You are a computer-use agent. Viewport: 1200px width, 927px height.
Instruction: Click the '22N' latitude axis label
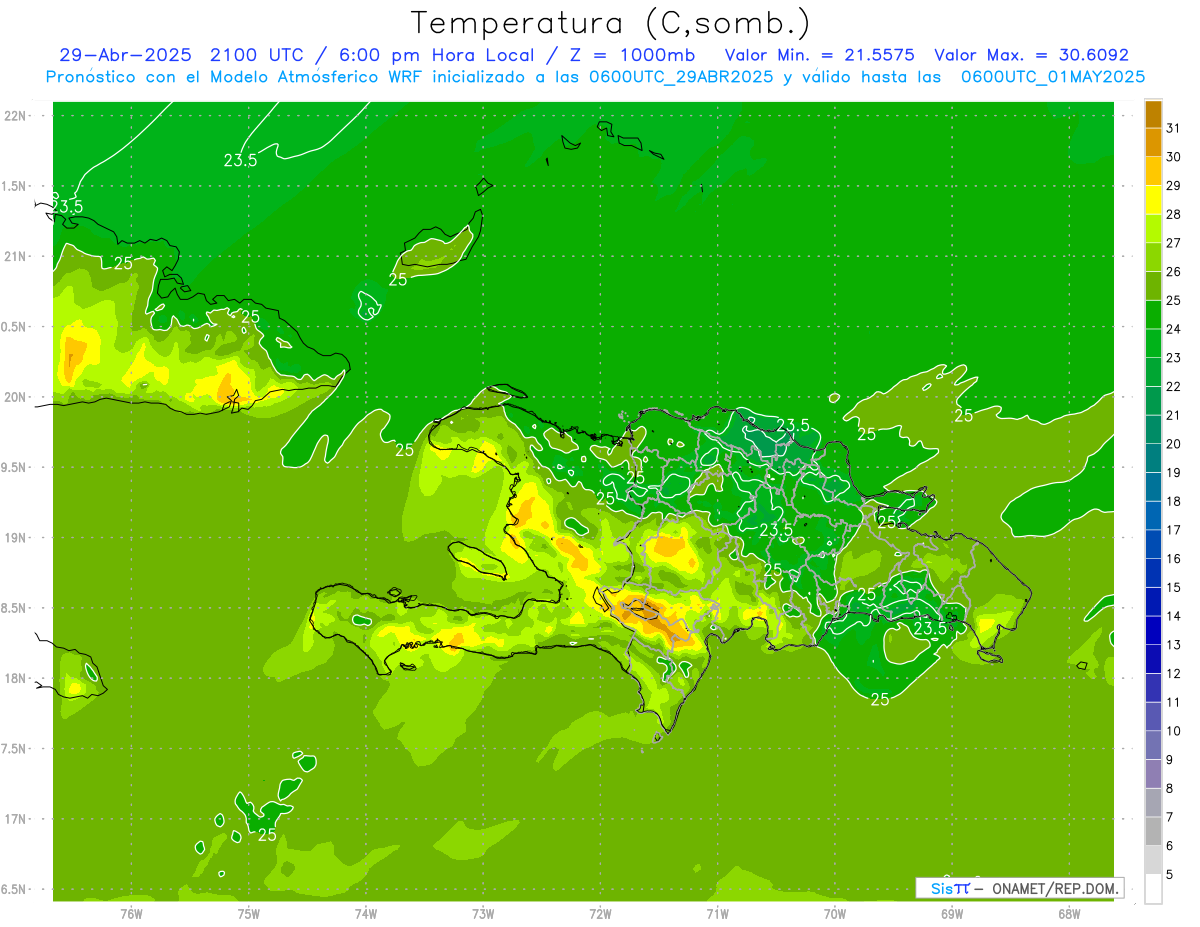point(17,116)
